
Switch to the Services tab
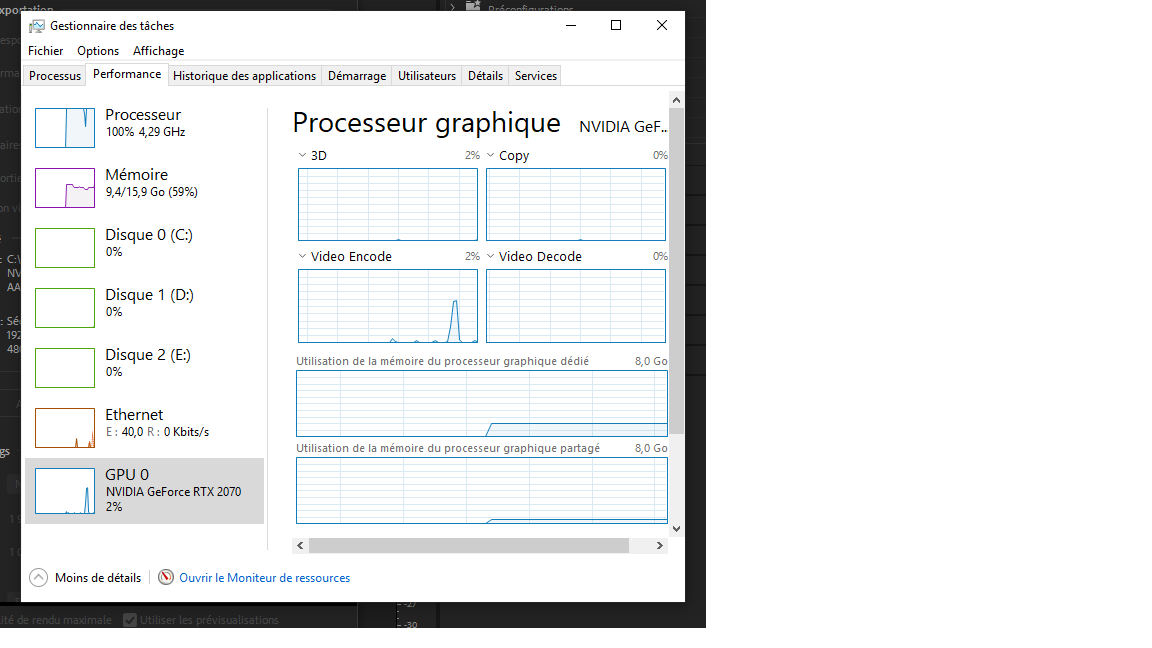coord(535,75)
